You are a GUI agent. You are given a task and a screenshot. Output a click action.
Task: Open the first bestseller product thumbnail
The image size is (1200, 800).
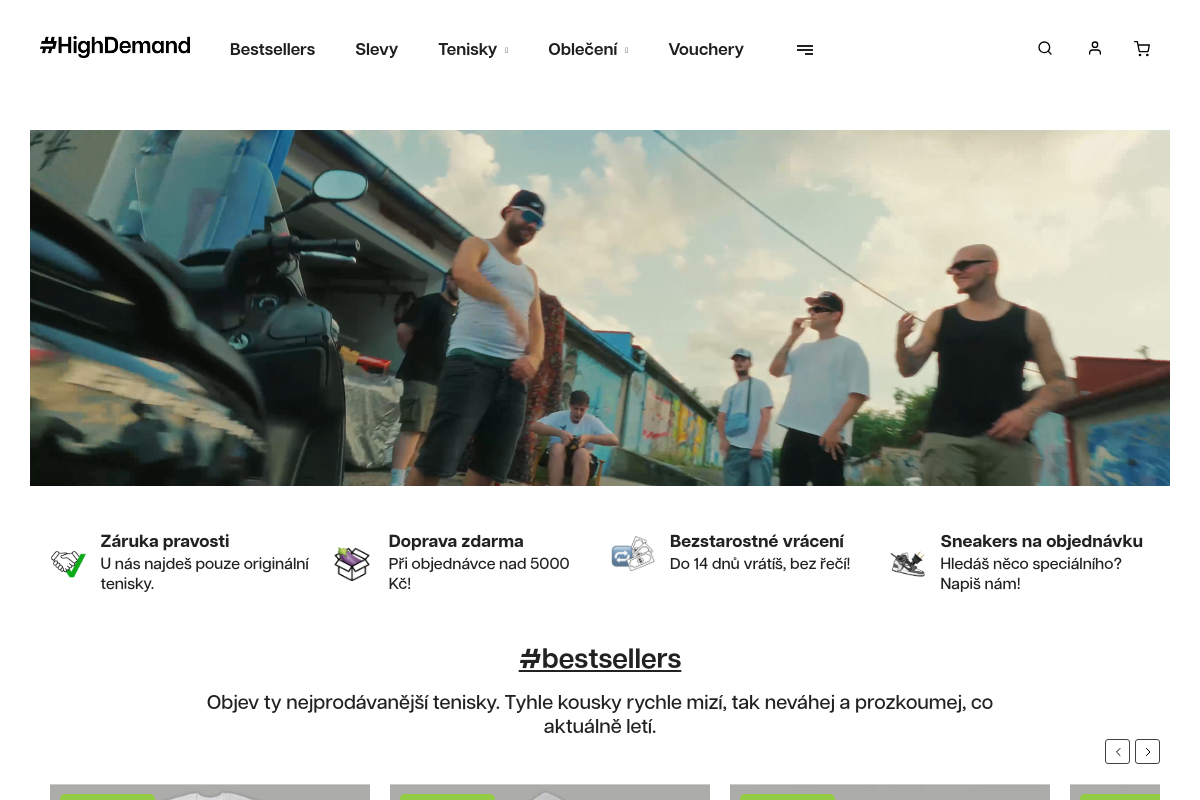tap(210, 792)
